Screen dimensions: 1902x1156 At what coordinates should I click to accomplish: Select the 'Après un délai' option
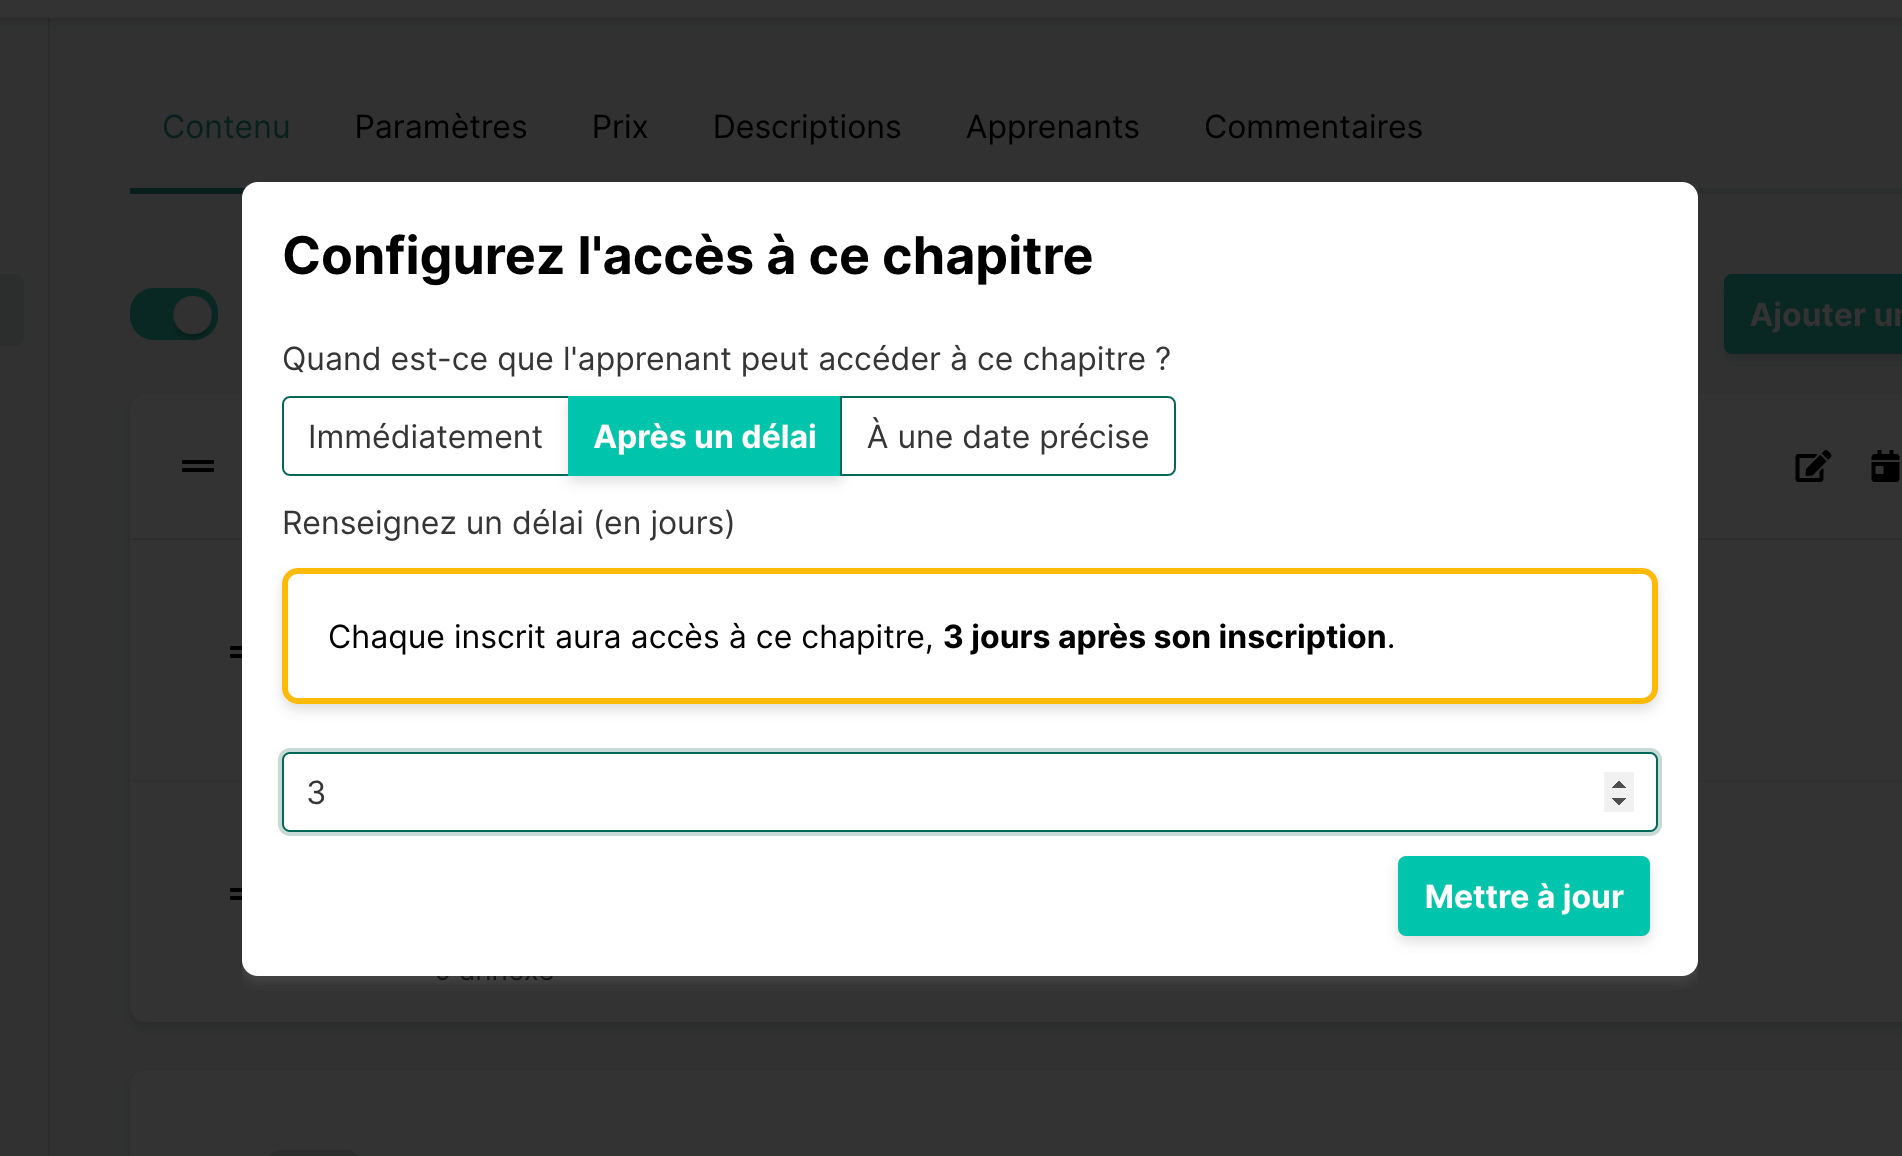(x=705, y=437)
